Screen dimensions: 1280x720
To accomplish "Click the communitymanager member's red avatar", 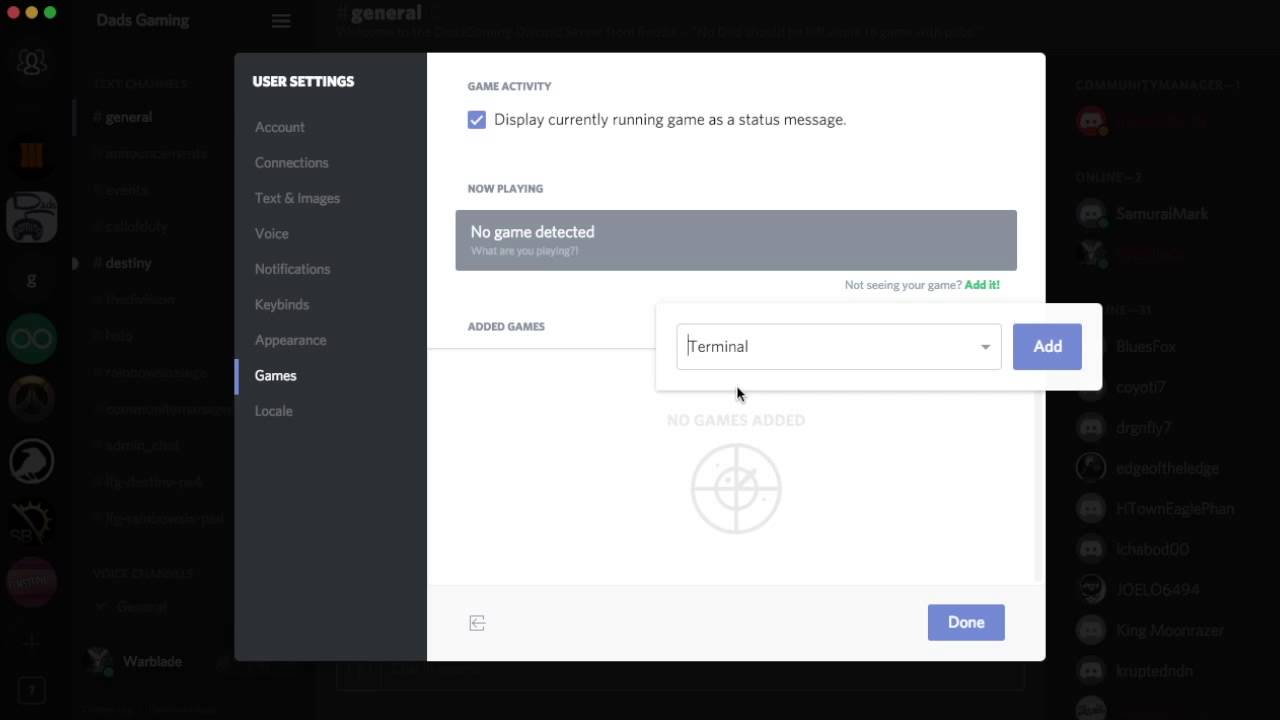I will click(x=1091, y=121).
